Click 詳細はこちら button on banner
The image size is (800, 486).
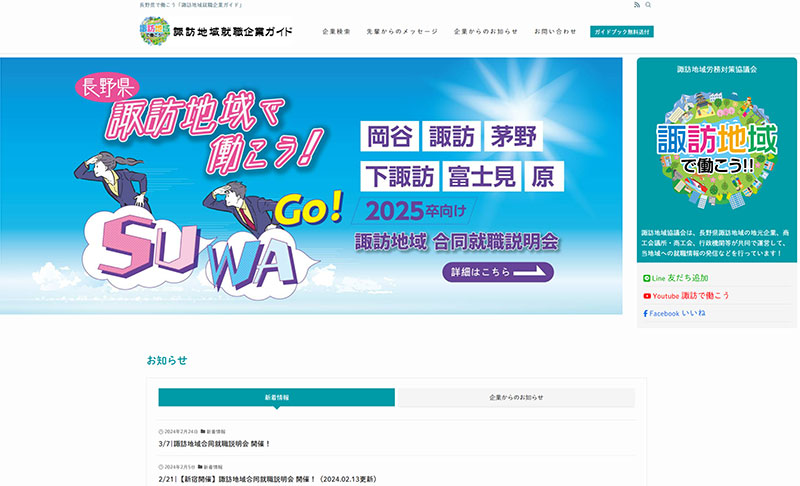coord(498,272)
